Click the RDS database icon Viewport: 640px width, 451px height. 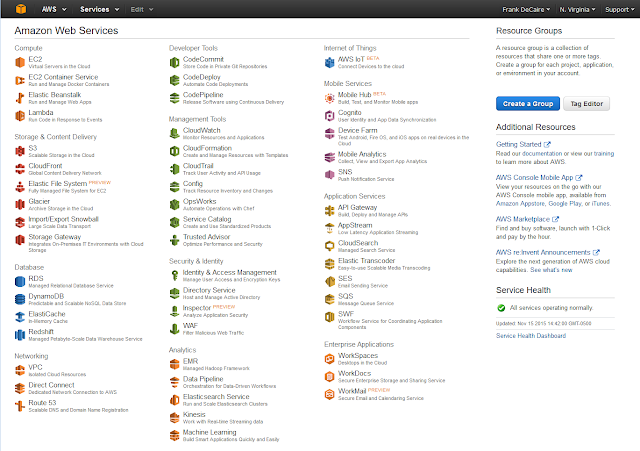[20, 282]
